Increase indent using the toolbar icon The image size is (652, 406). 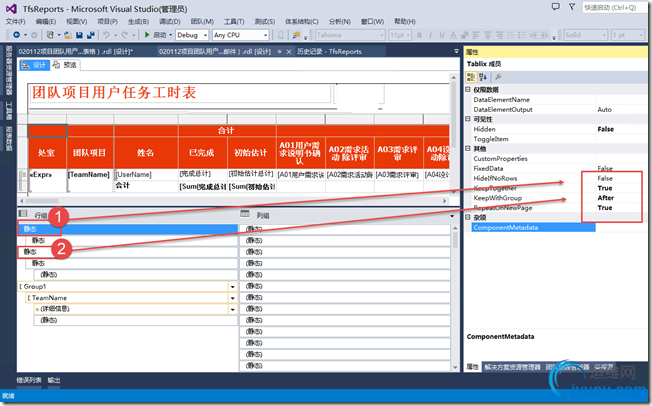tap(544, 35)
